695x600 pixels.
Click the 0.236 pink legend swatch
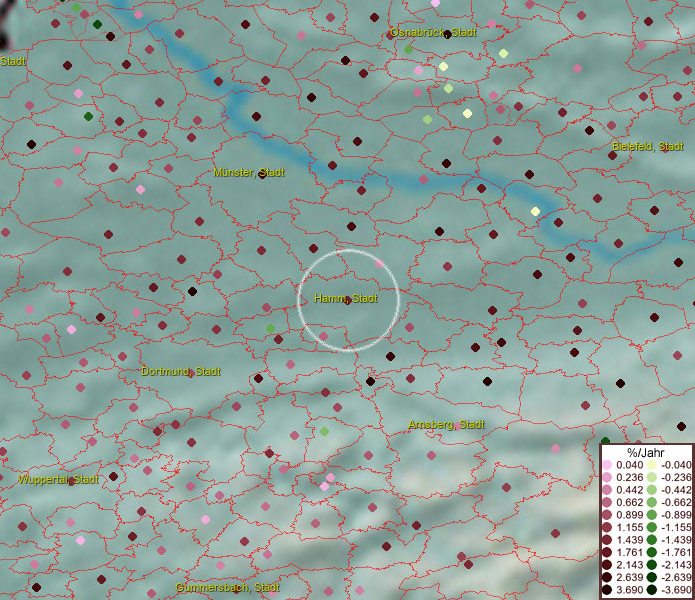(x=607, y=477)
